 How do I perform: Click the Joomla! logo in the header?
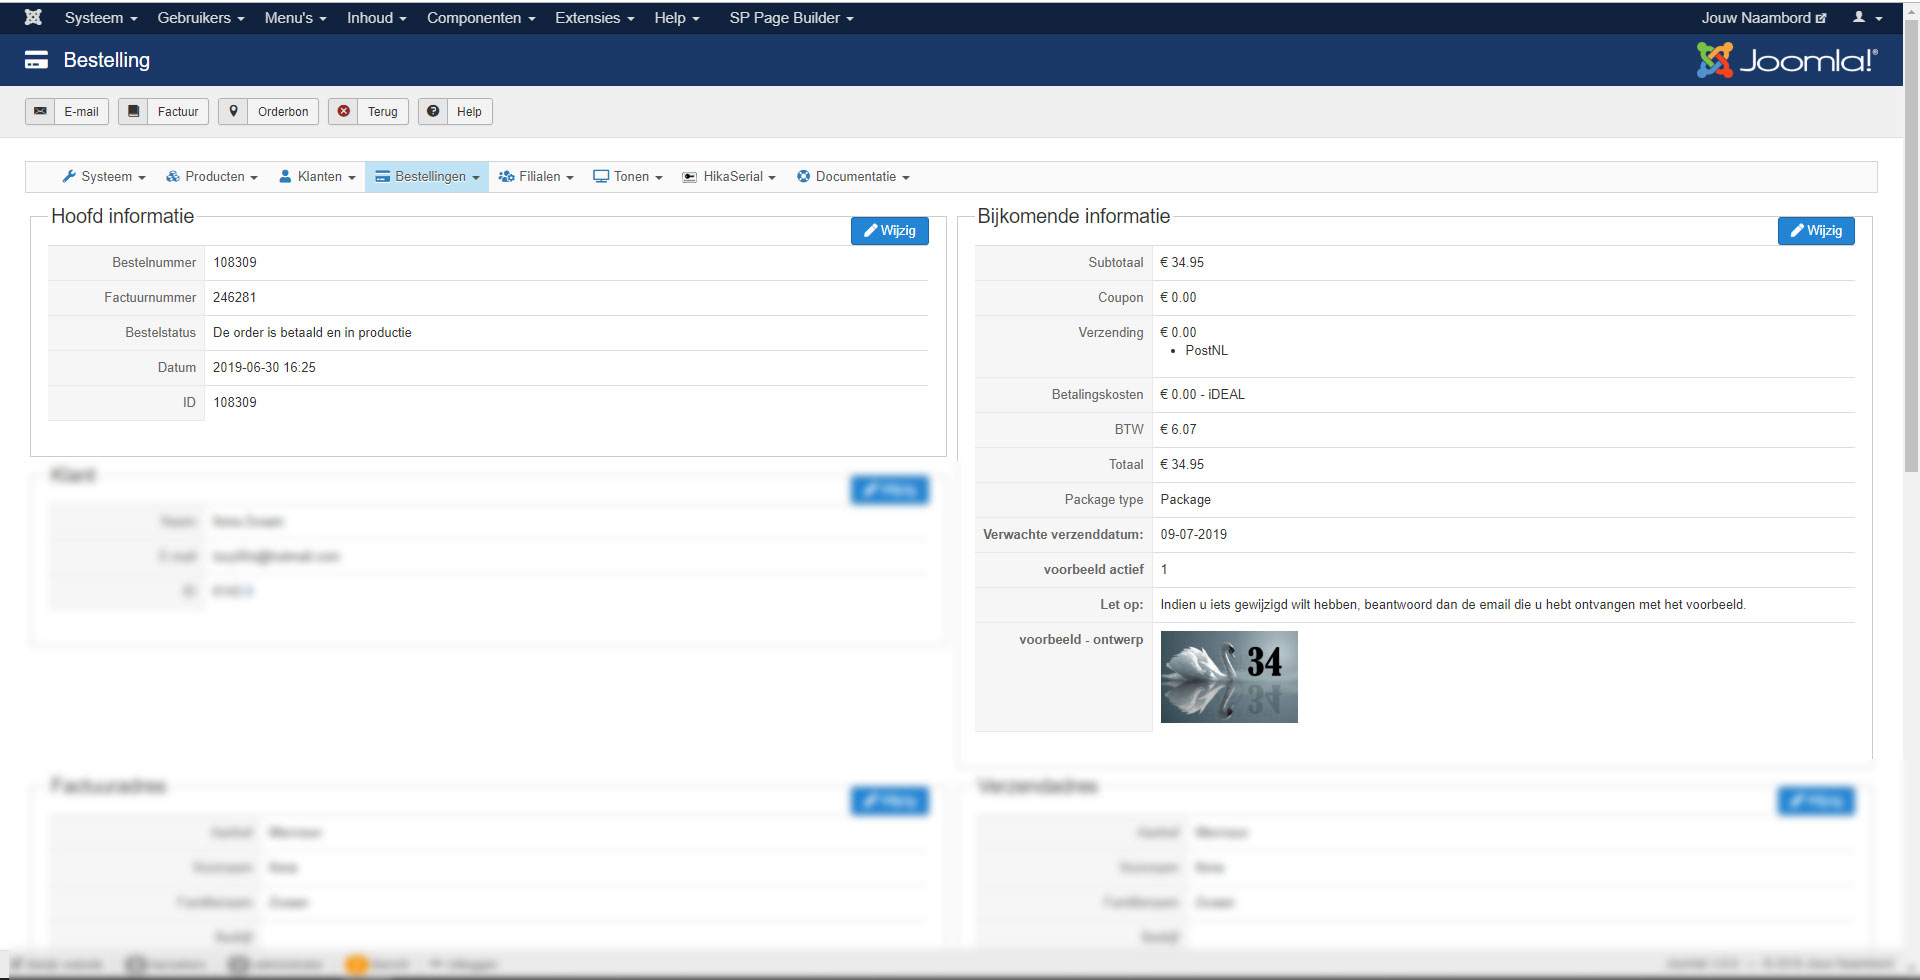coord(1787,60)
